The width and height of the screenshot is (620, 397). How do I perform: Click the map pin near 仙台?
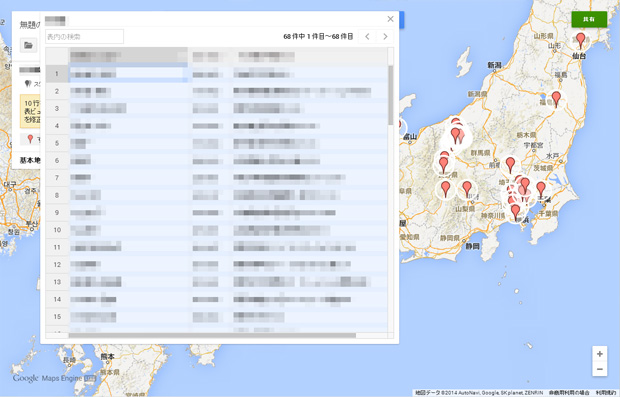click(x=580, y=41)
